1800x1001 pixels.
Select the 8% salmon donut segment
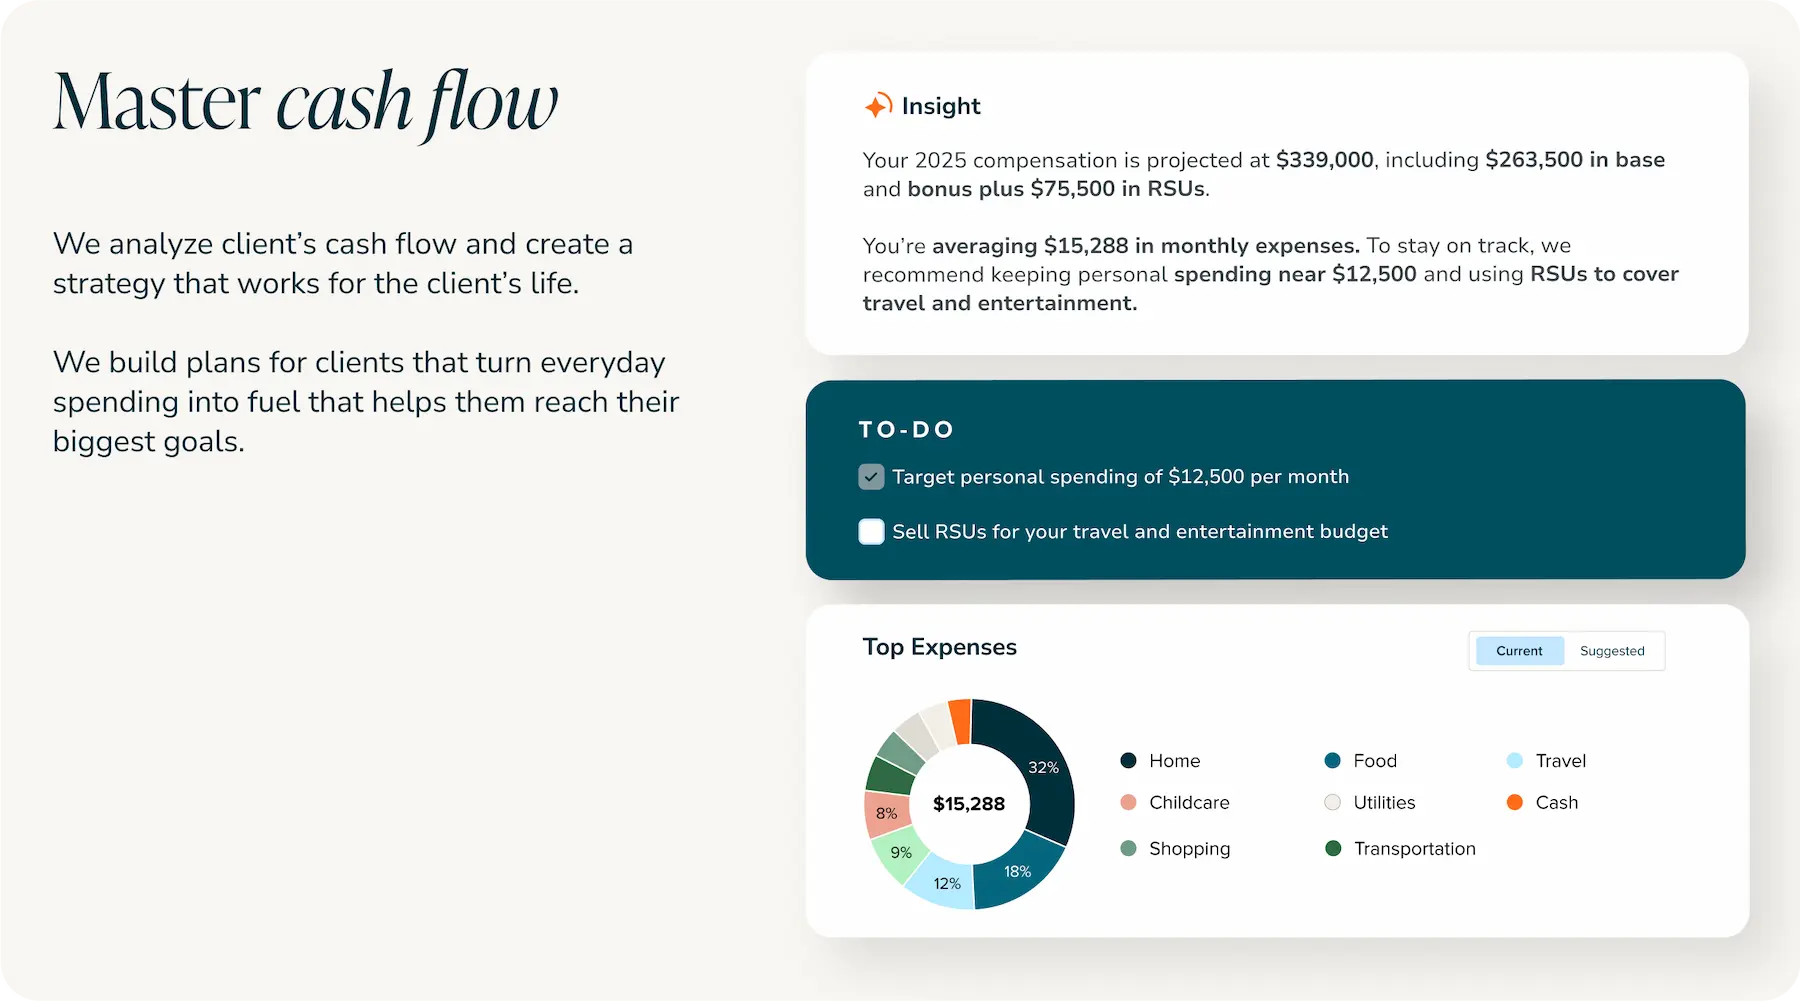886,813
